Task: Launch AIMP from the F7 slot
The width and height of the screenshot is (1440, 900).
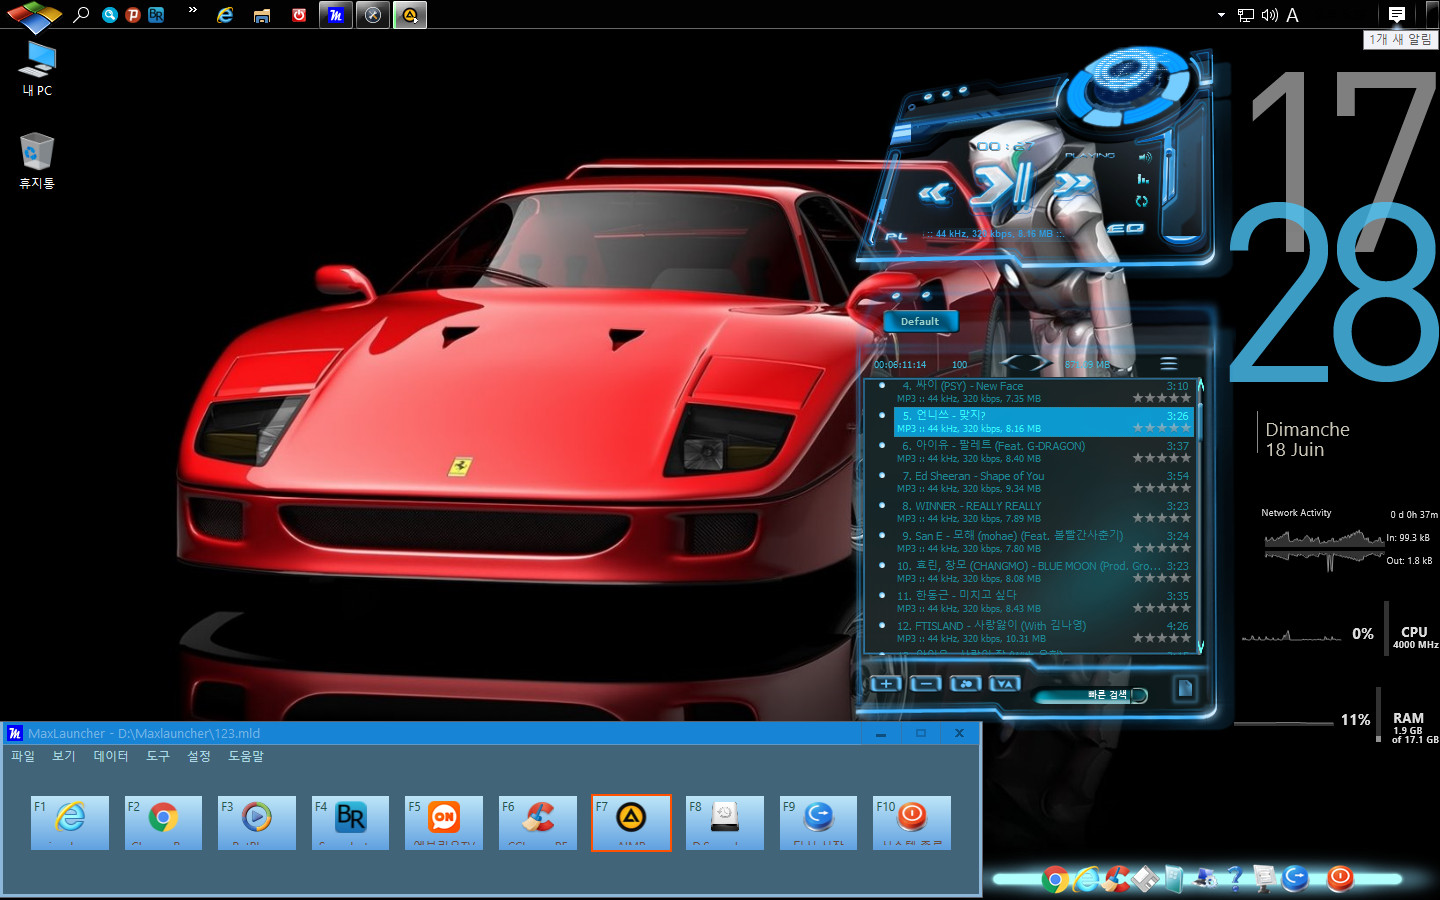Action: pos(631,822)
